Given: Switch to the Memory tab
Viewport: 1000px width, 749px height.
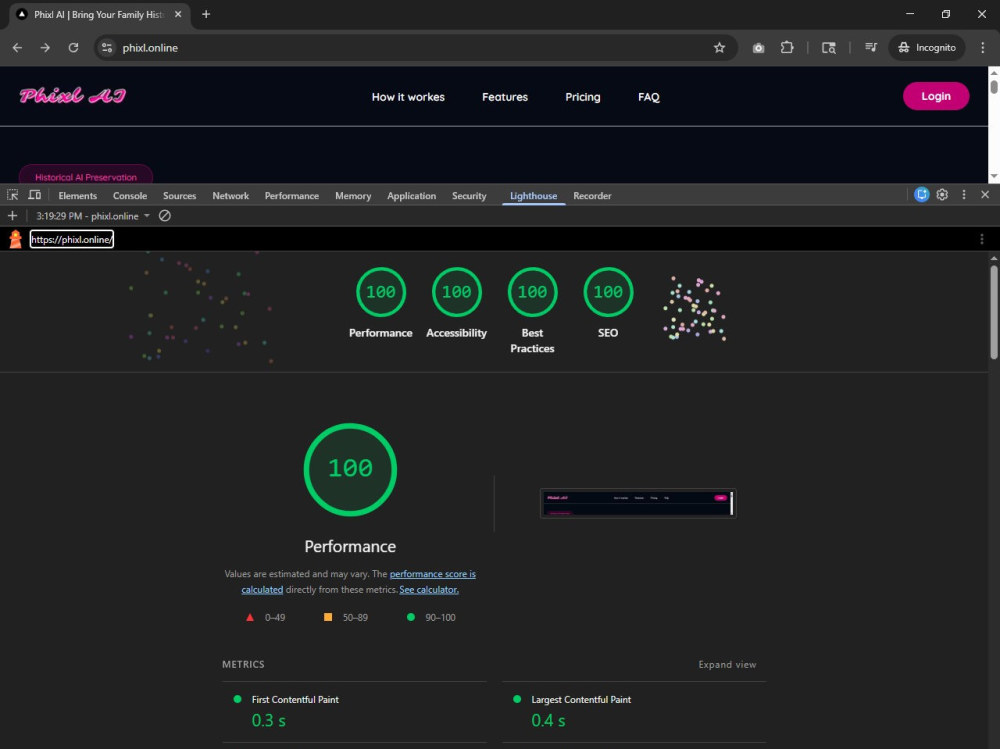Looking at the screenshot, I should pyautogui.click(x=353, y=196).
